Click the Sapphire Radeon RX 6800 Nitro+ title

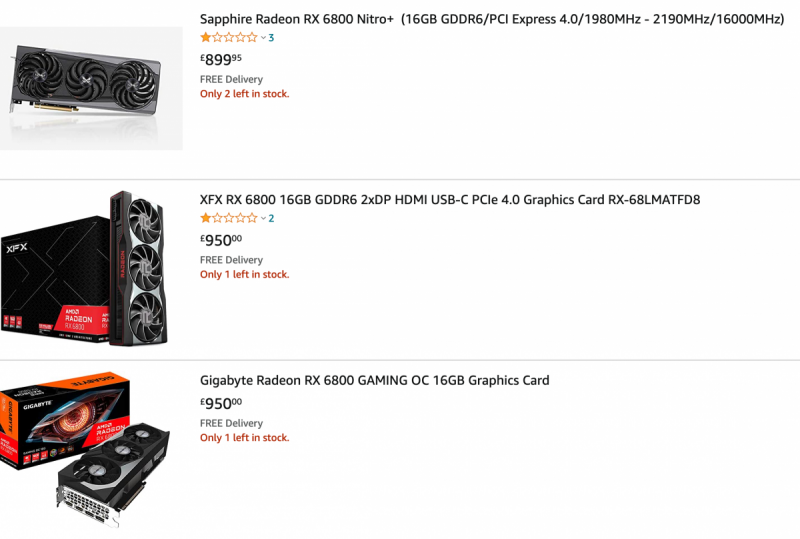coord(492,19)
